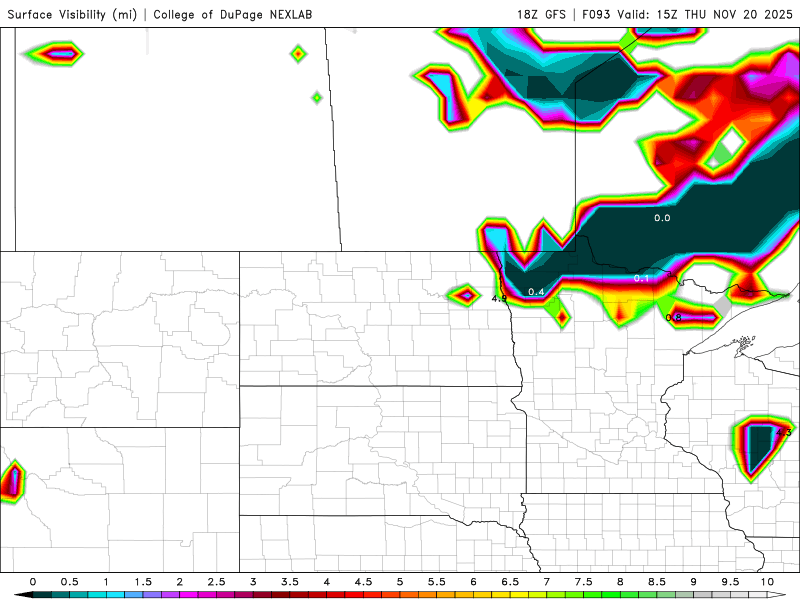Screen dimensions: 800x600
Task: Select the '18Z GFS' model run text
Action: (x=541, y=14)
